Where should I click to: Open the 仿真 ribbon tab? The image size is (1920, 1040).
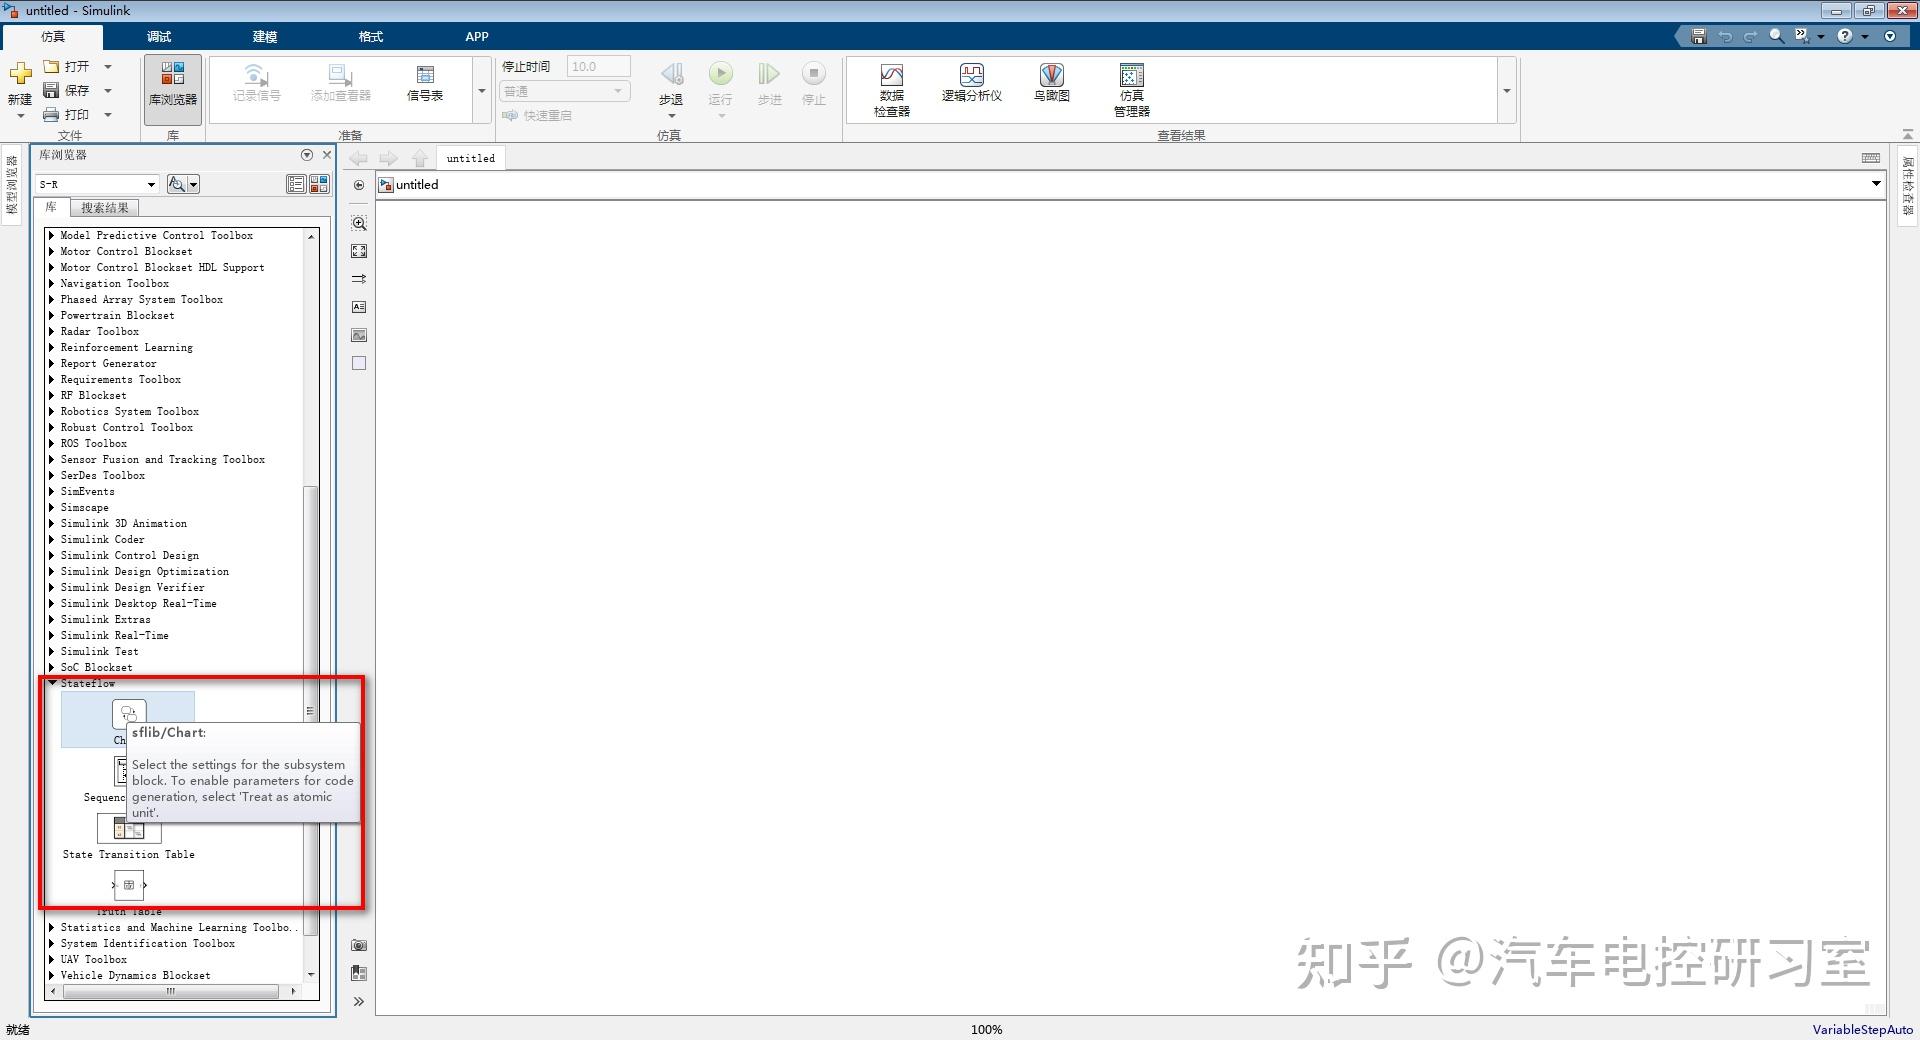point(53,36)
